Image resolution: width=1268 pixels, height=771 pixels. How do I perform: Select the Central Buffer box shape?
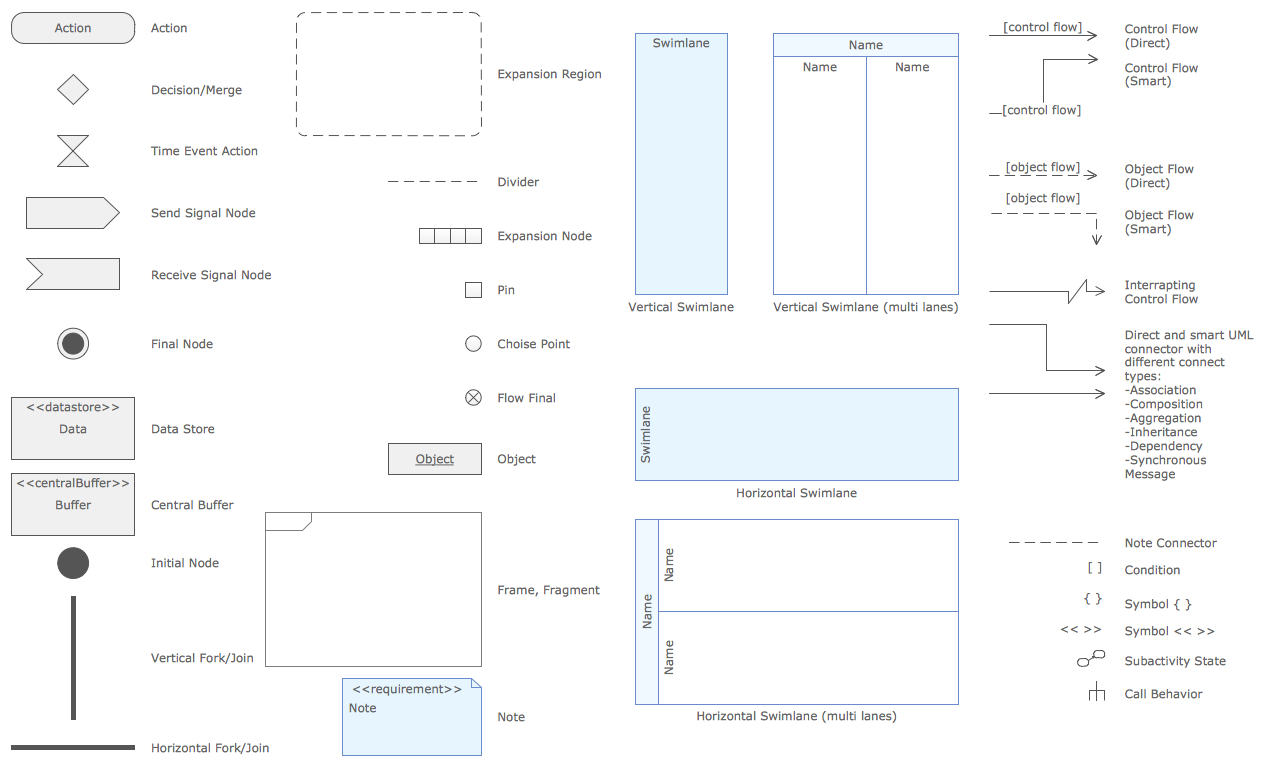pos(73,505)
